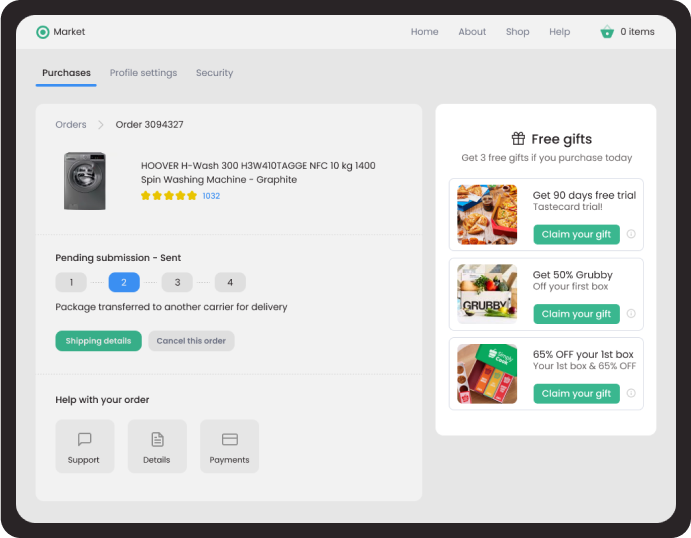Select progress step 4
Viewport: 691px width, 538px height.
[x=230, y=282]
